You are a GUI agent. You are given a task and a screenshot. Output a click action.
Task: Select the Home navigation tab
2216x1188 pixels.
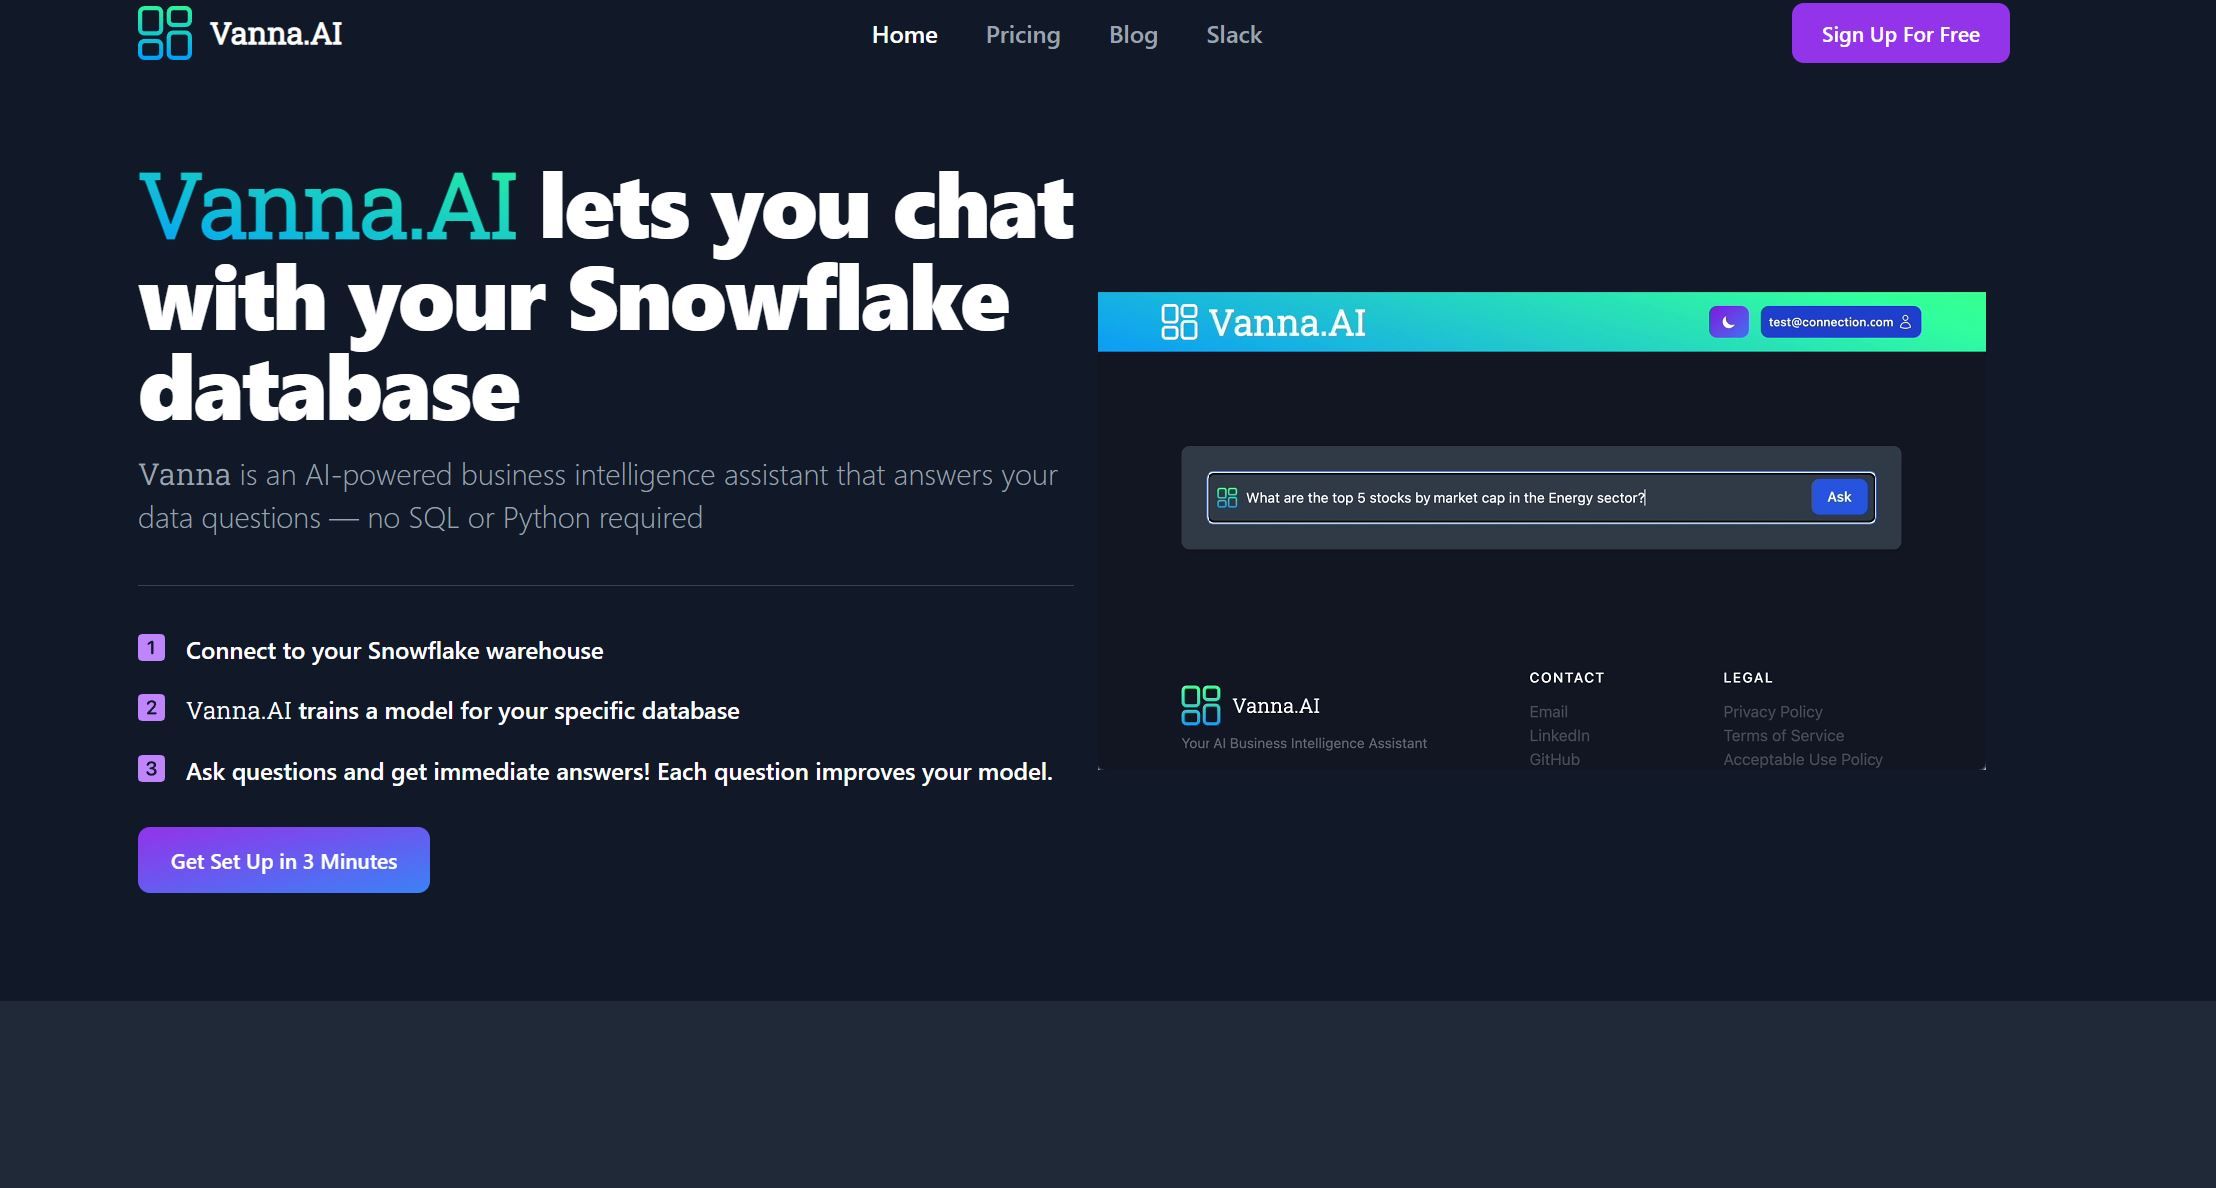tap(904, 32)
